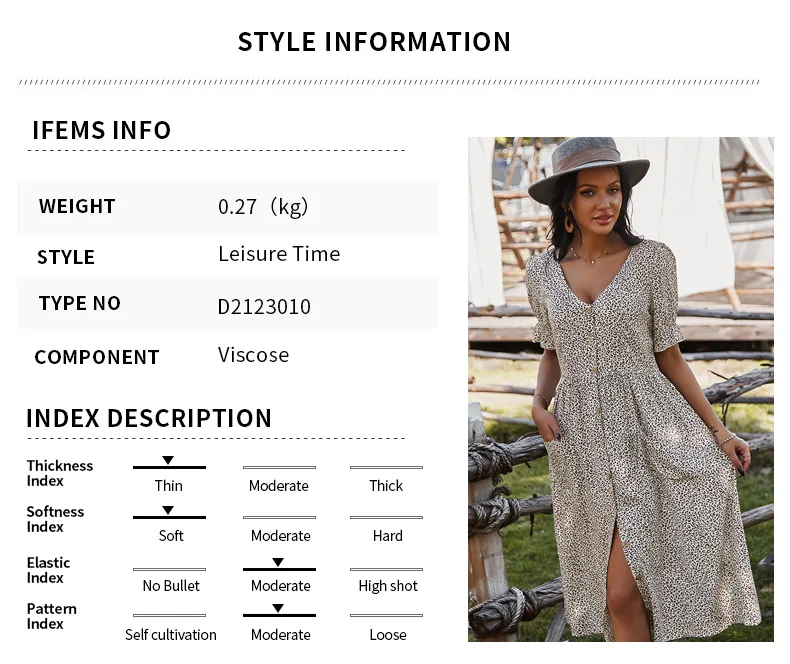Click the type number D2123010

pos(264,307)
